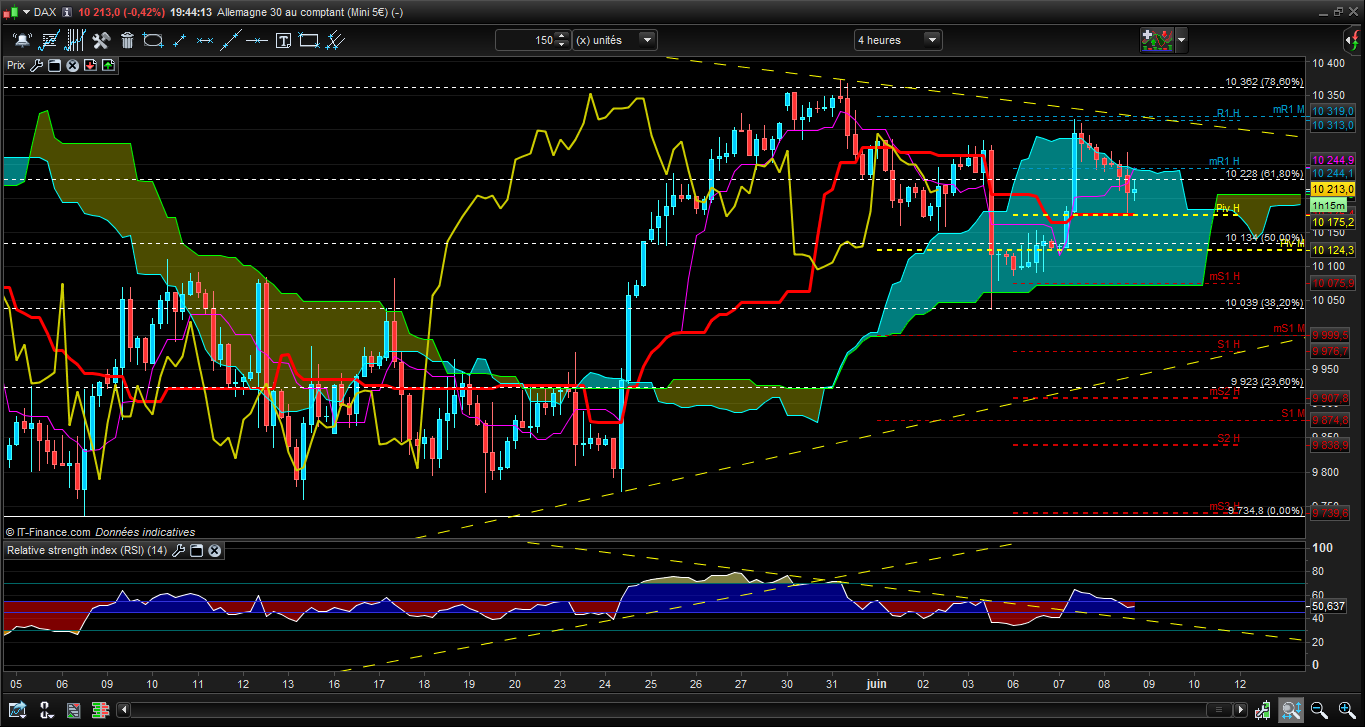Select the rectangle drawing tool
The width and height of the screenshot is (1365, 727).
[309, 40]
